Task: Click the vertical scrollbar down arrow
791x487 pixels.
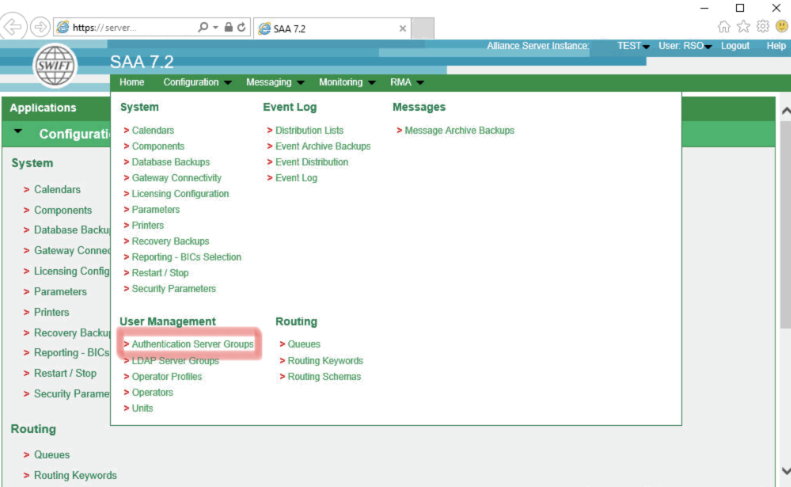Action: [x=784, y=471]
